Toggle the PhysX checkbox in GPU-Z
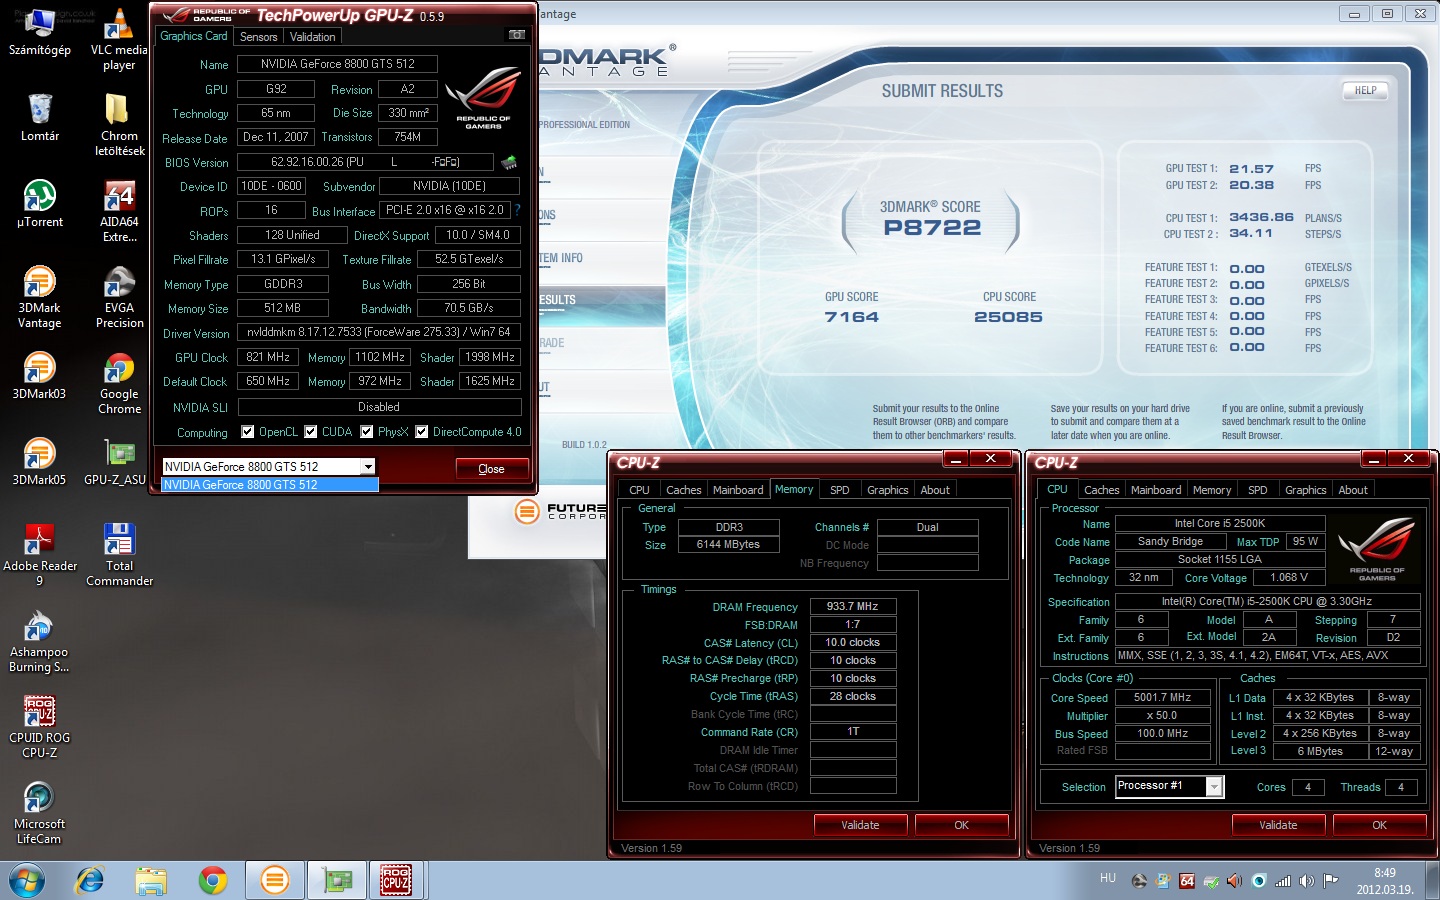 [367, 432]
